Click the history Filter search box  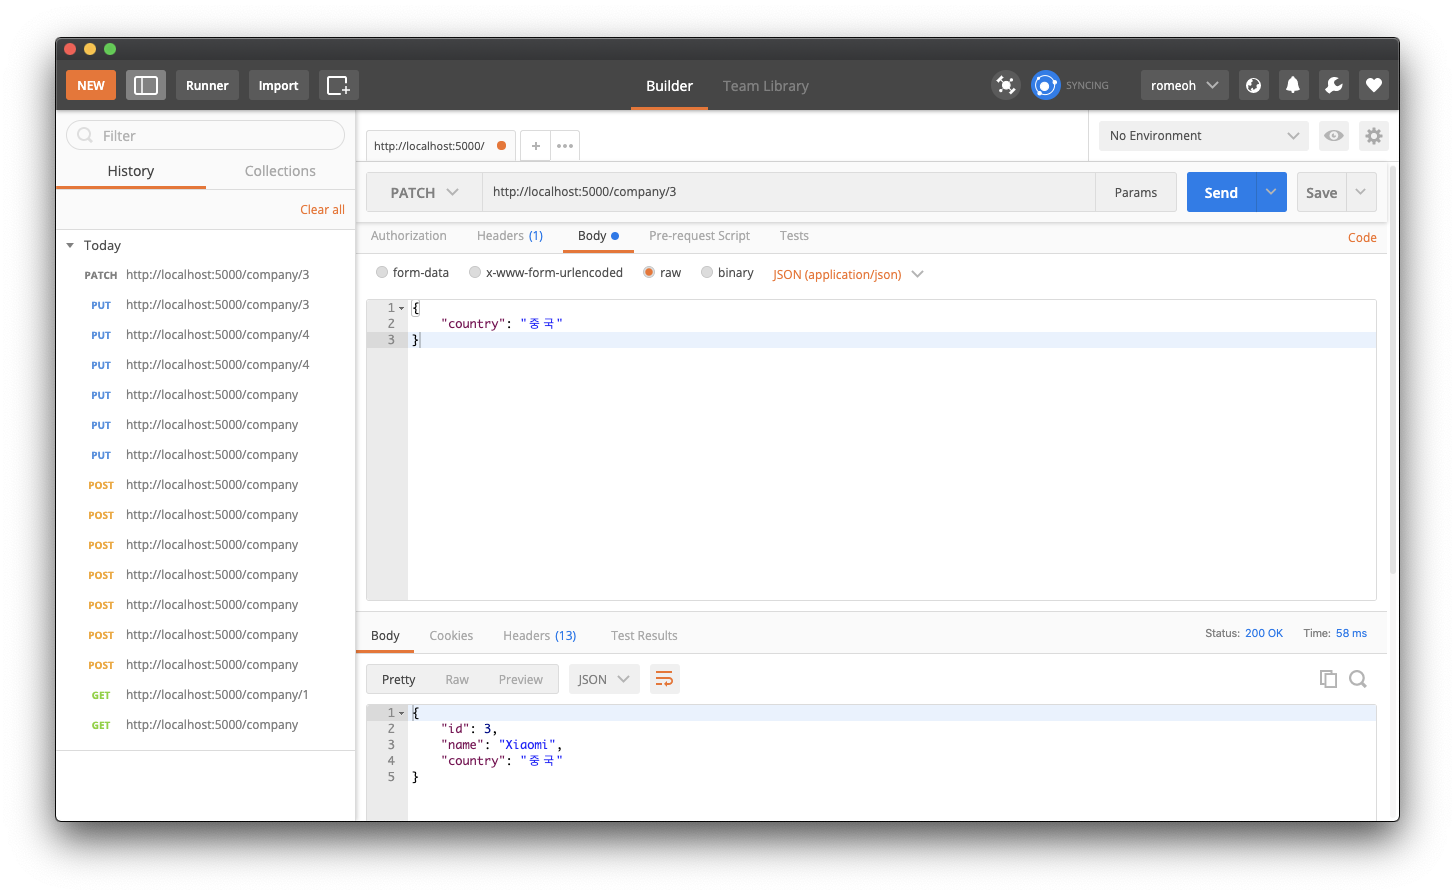[205, 135]
